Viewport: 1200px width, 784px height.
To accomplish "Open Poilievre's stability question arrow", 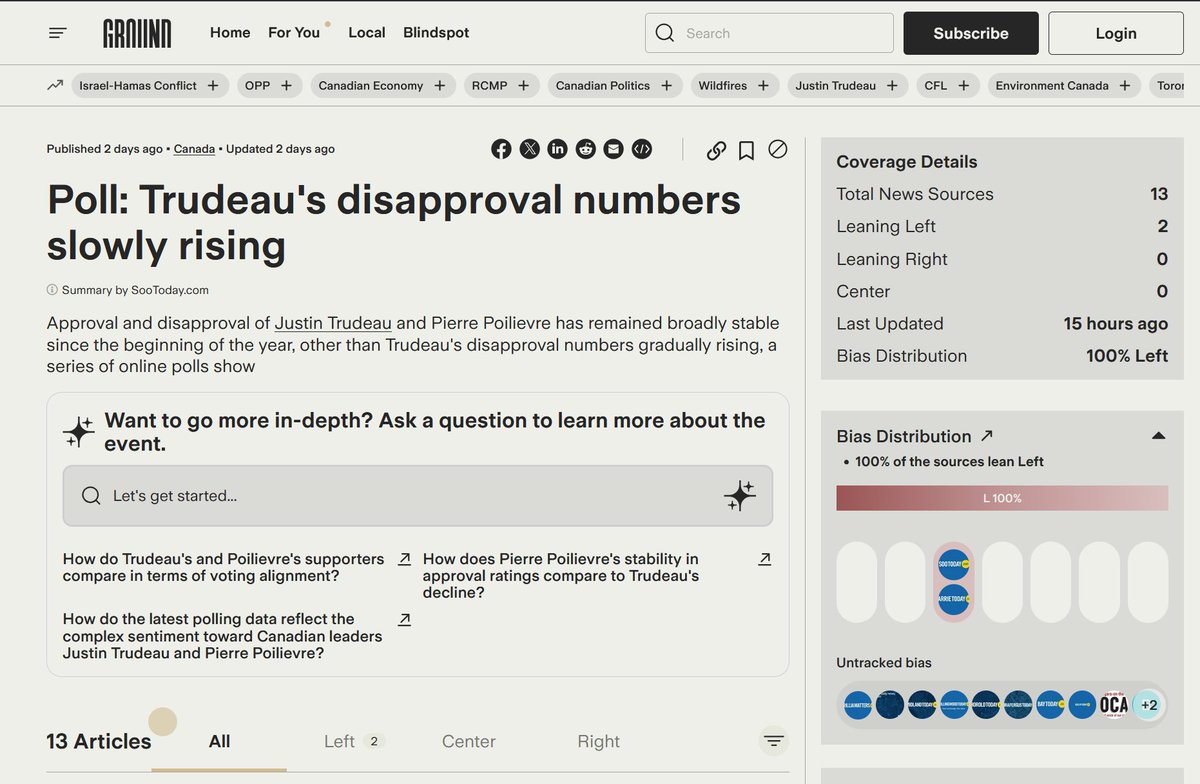I will coord(764,559).
